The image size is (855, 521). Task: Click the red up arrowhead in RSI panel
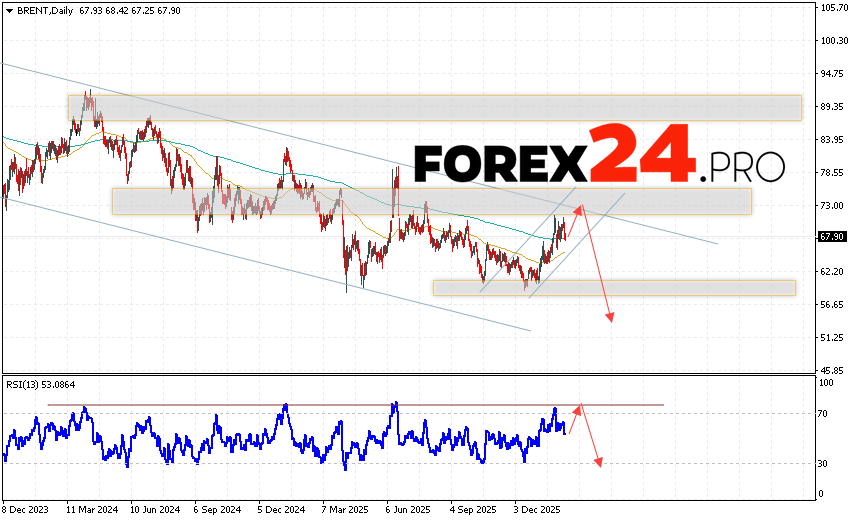pos(578,409)
